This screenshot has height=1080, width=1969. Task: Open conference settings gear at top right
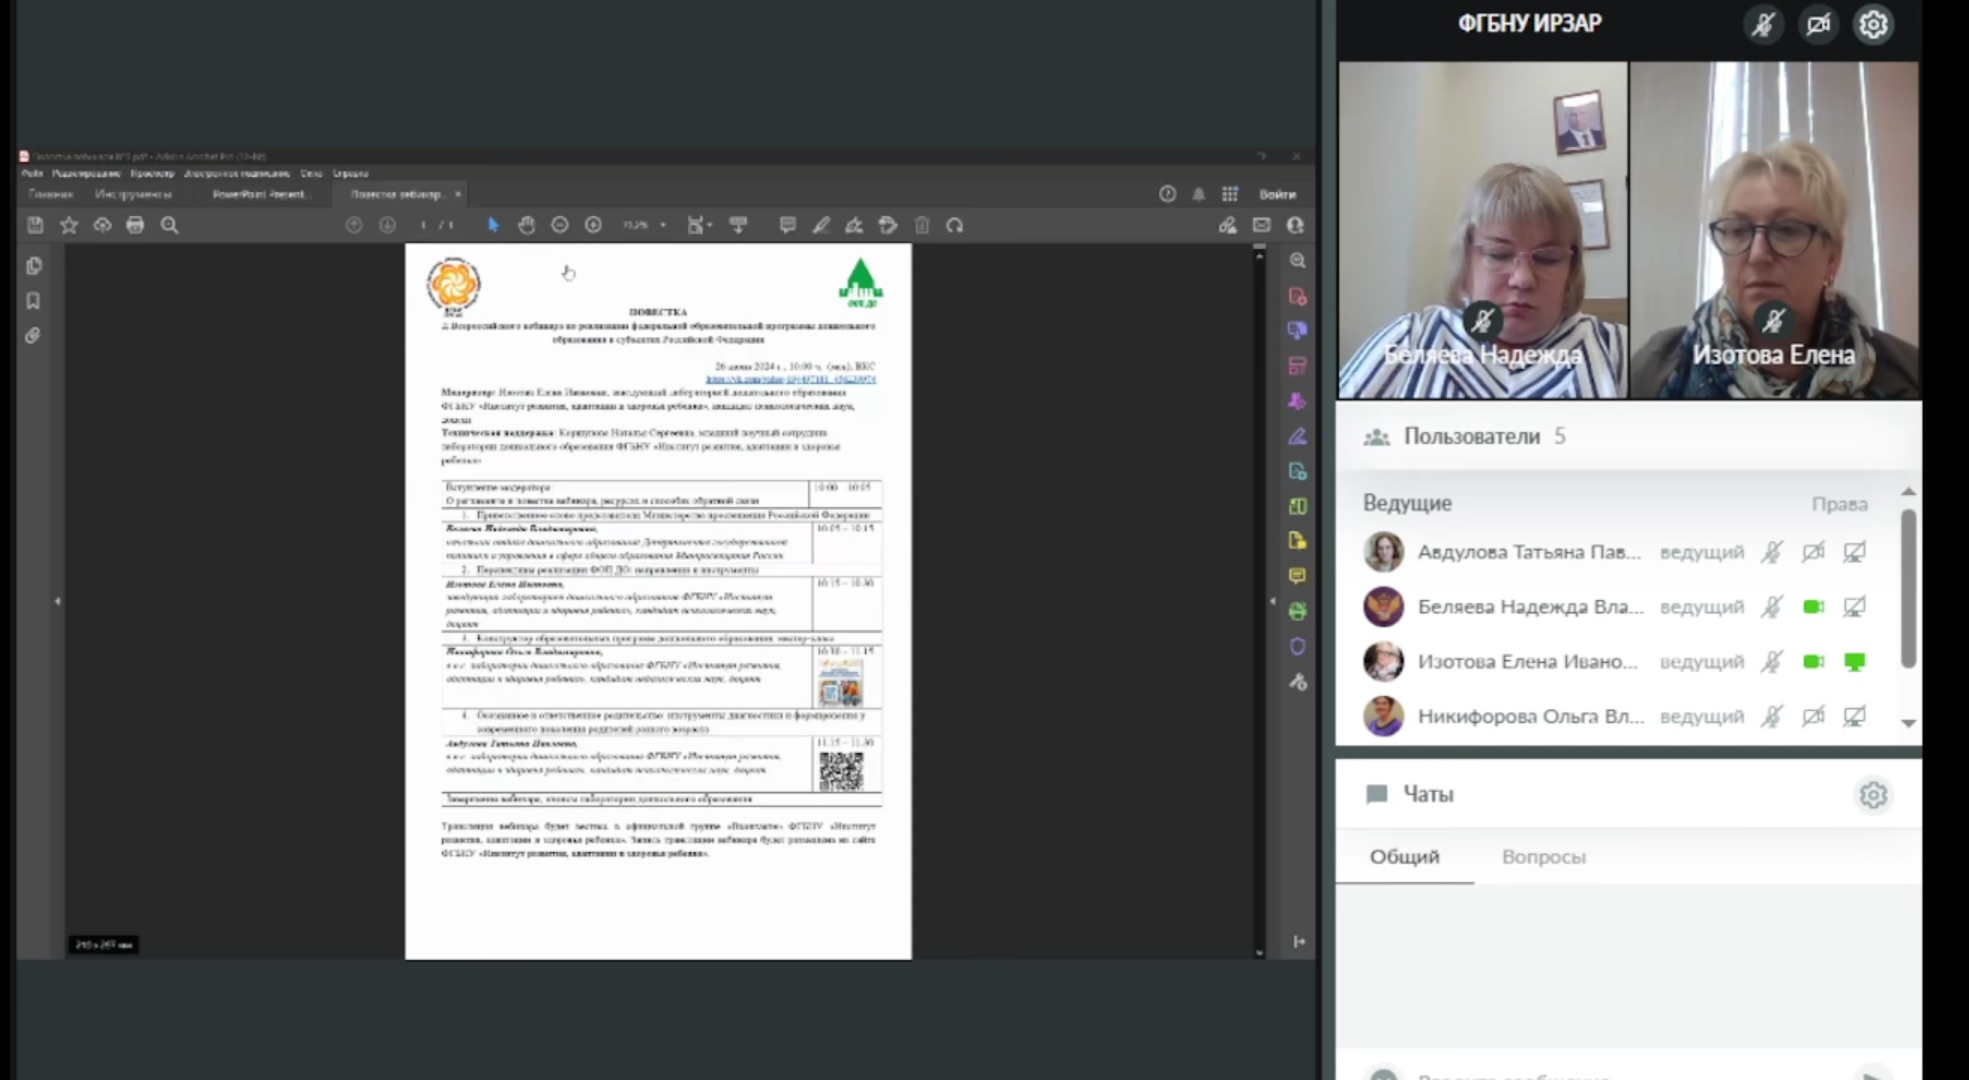coord(1873,24)
